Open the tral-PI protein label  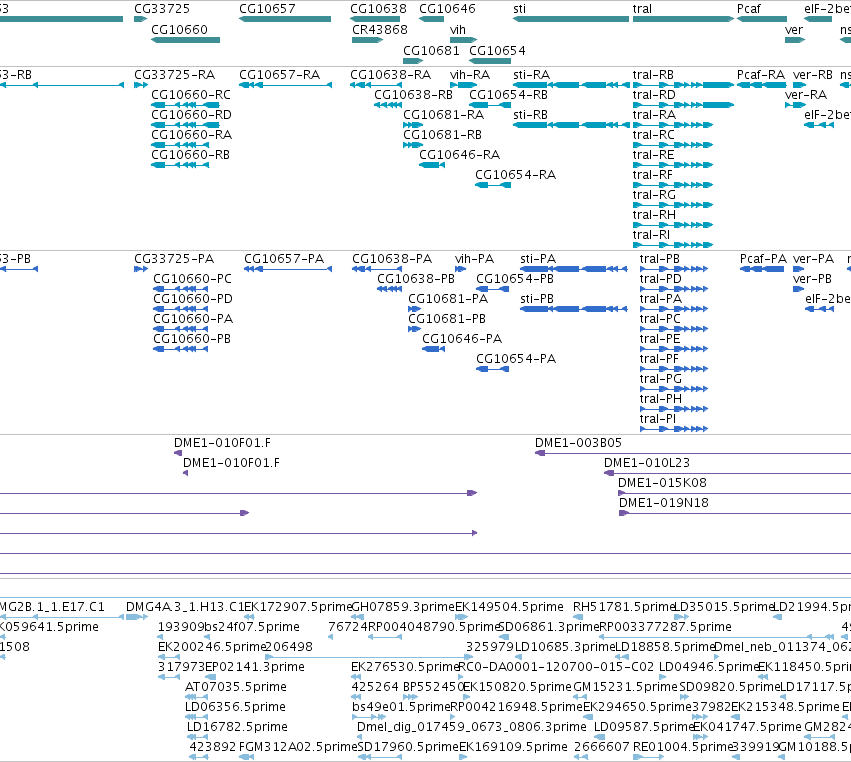[x=657, y=418]
